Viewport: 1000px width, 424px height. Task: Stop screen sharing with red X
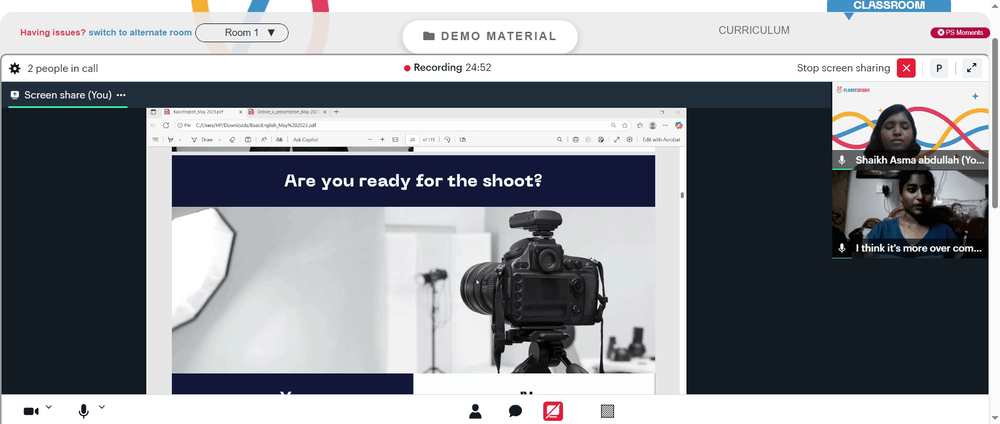906,68
